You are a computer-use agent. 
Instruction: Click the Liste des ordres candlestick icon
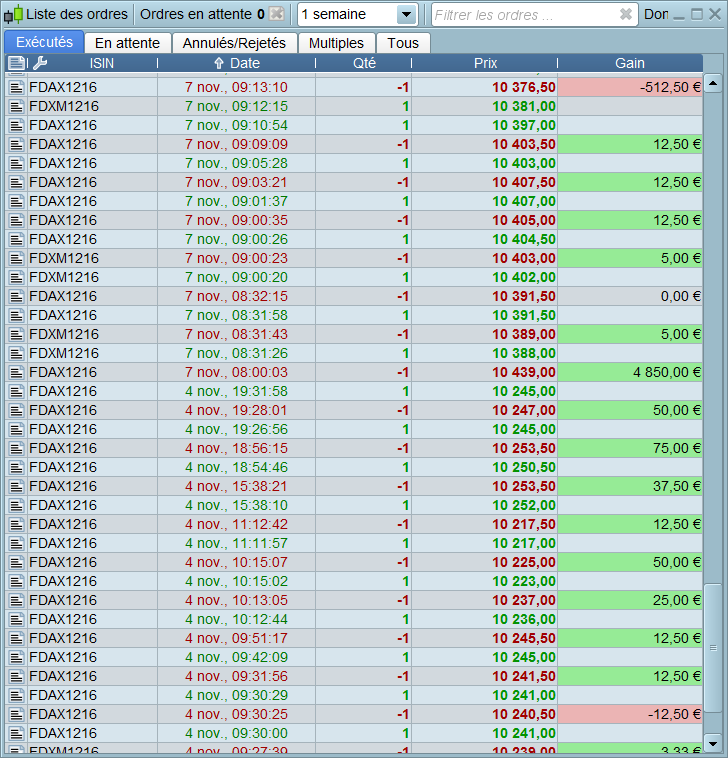pos(13,15)
